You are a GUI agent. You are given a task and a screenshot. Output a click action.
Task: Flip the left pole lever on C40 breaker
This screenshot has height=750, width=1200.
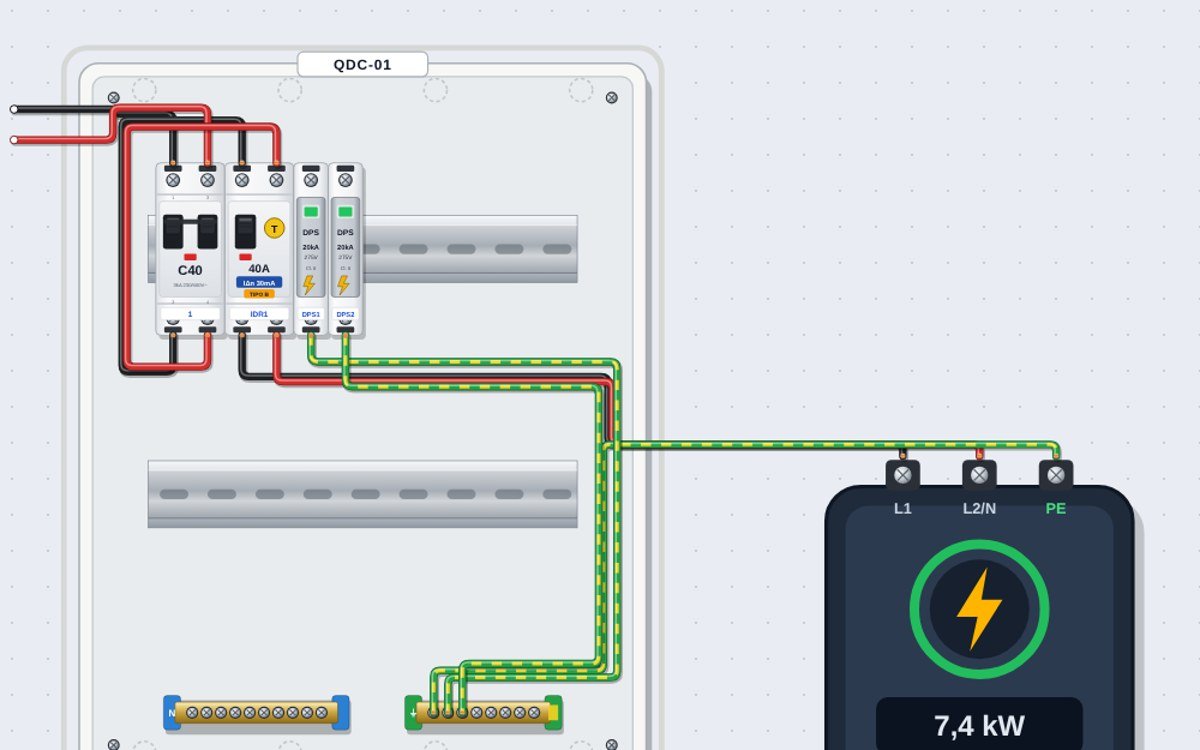click(x=173, y=231)
